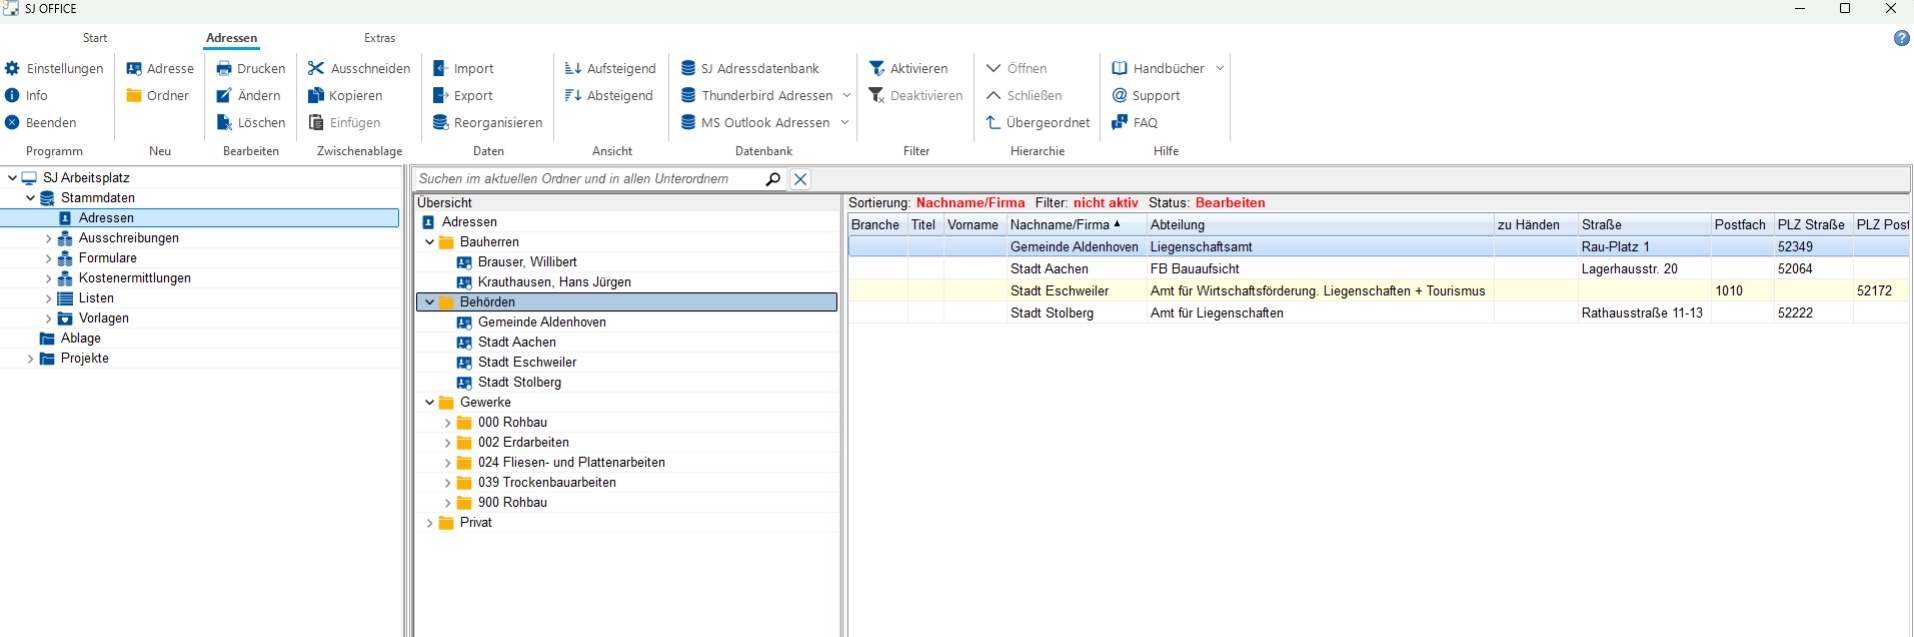
Task: Open the Handbücher book icon
Action: (1120, 68)
